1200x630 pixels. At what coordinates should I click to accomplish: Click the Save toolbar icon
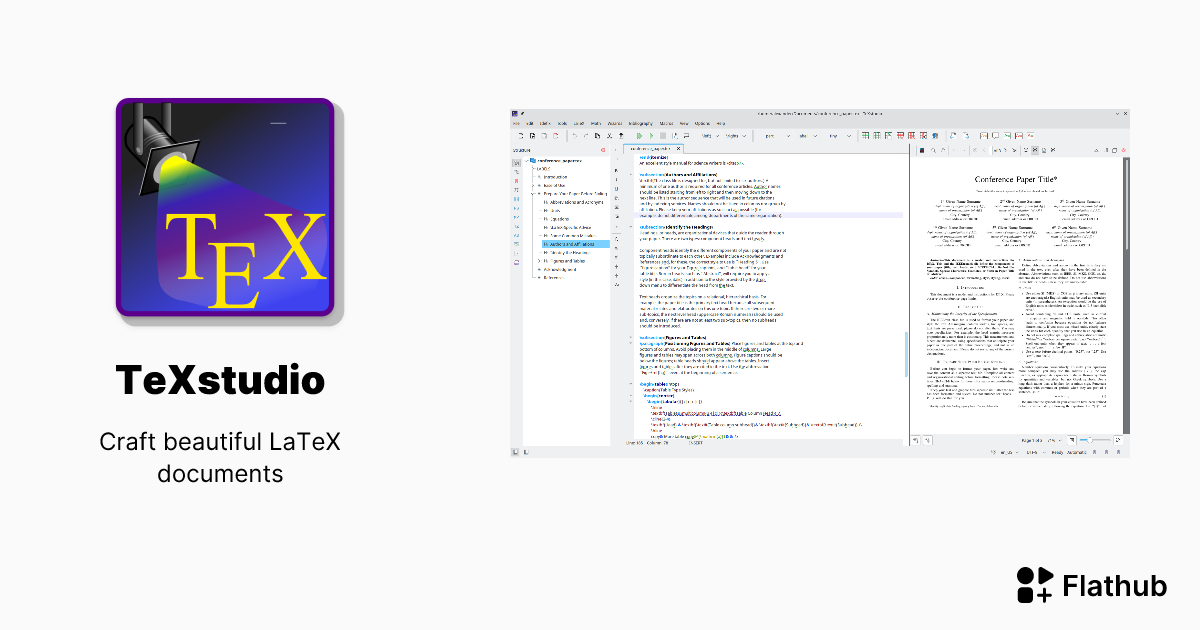544,136
